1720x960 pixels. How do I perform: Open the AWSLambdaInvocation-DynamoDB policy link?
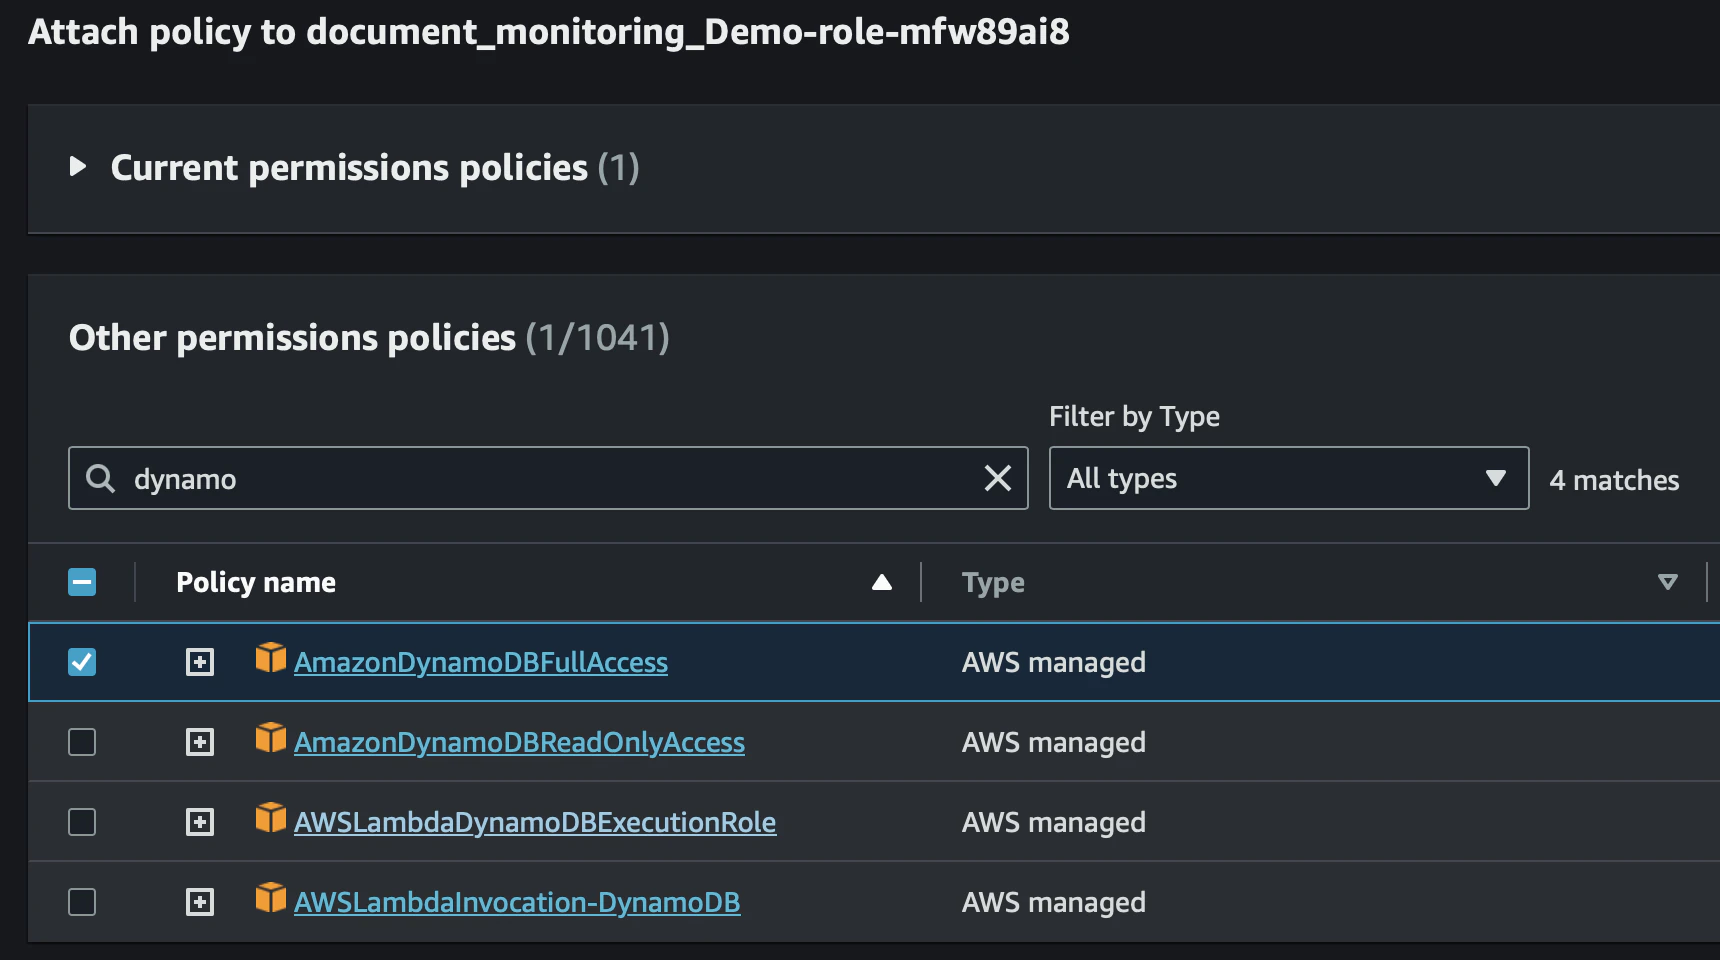(x=517, y=902)
